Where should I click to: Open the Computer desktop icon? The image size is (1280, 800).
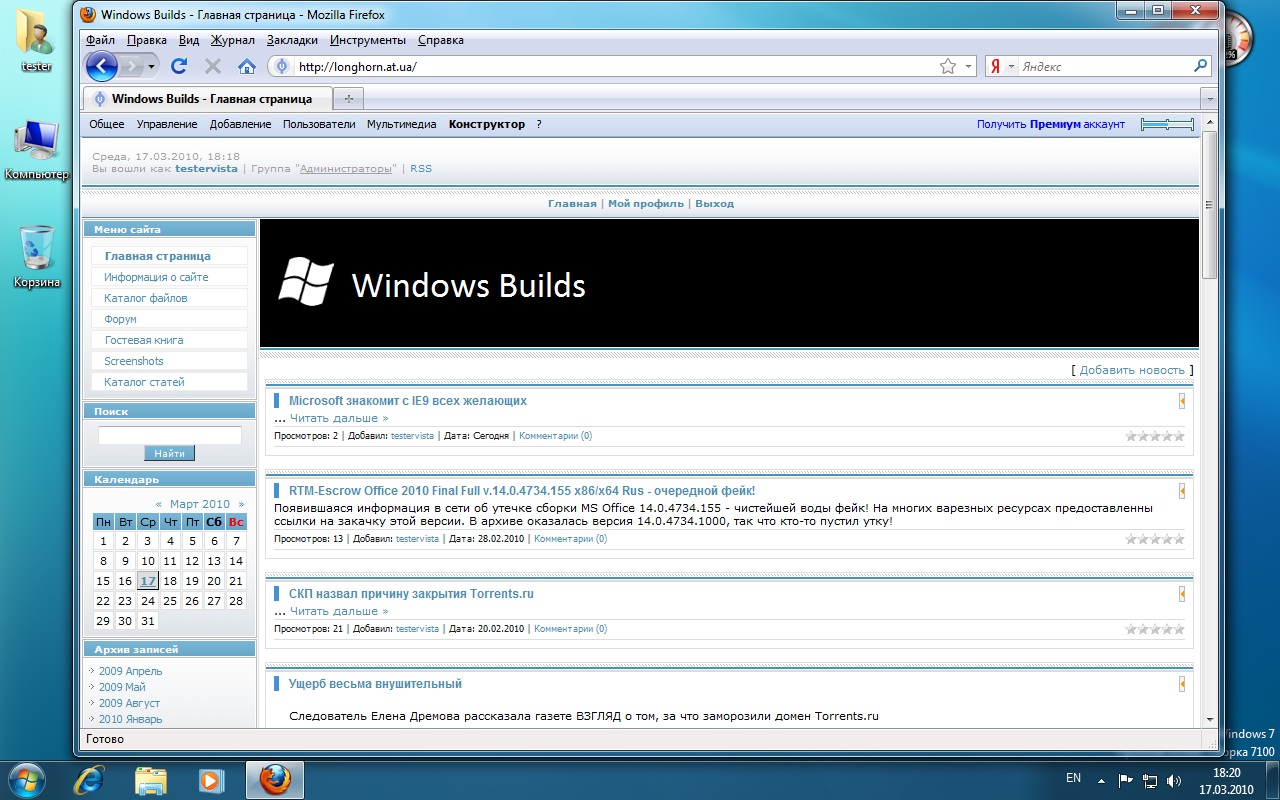[37, 150]
